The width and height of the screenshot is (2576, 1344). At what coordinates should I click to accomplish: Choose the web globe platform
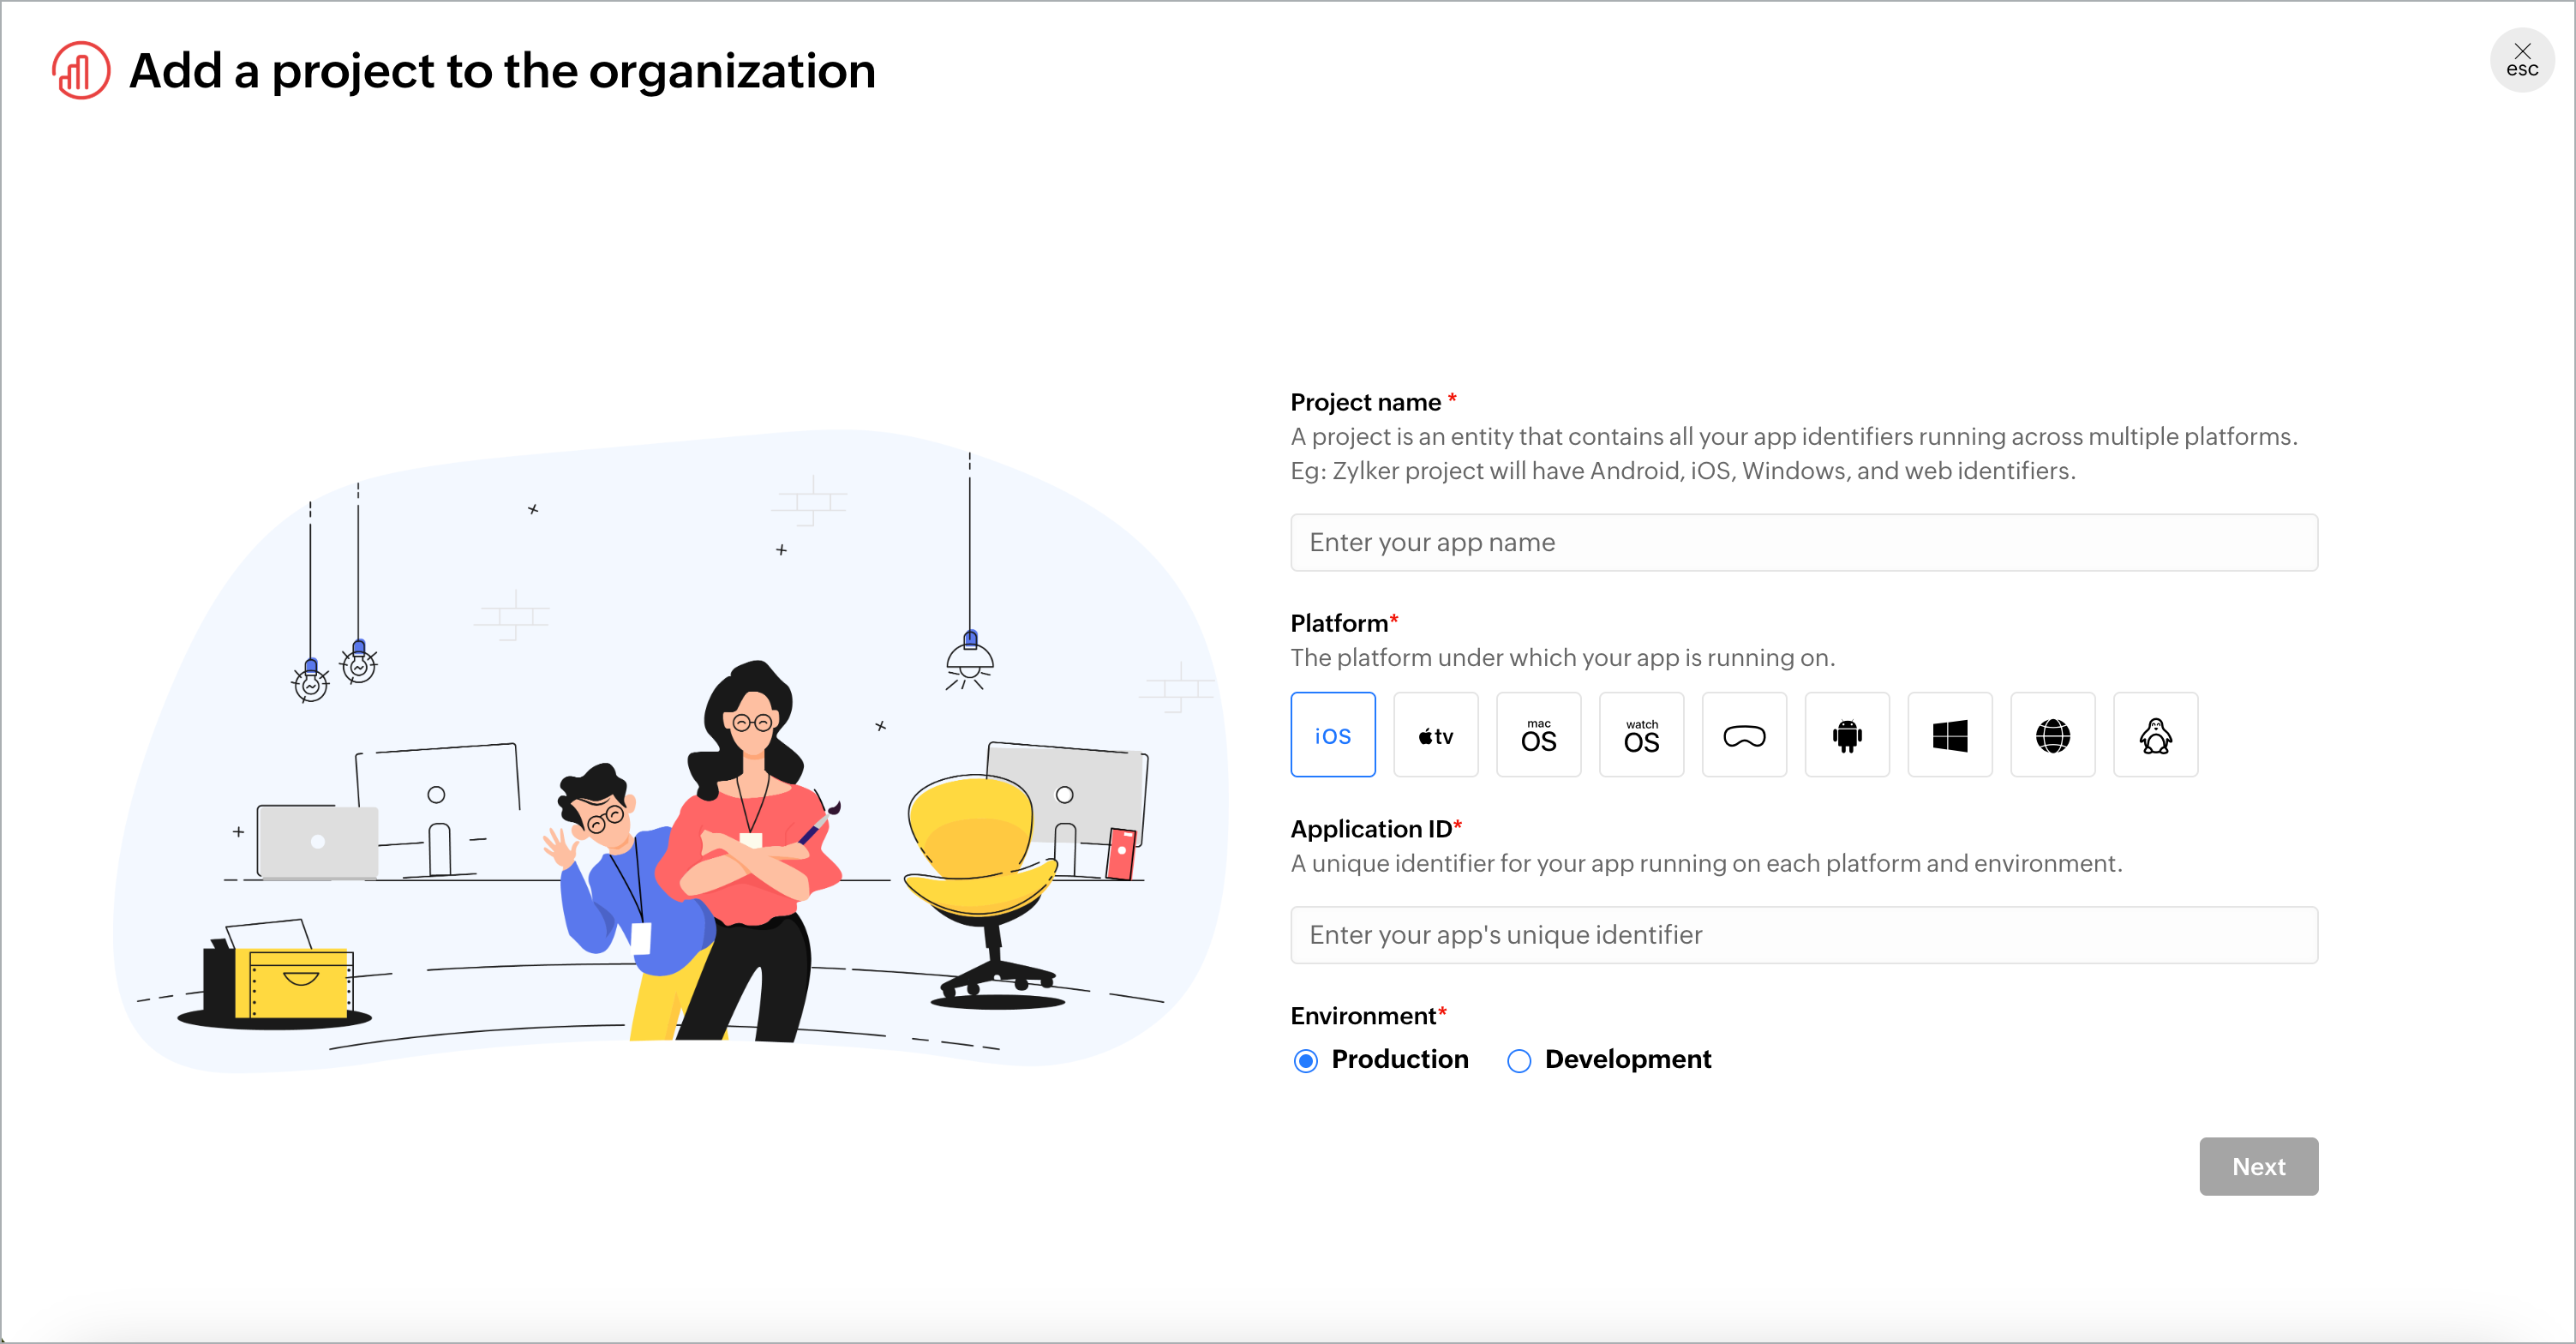tap(2052, 735)
